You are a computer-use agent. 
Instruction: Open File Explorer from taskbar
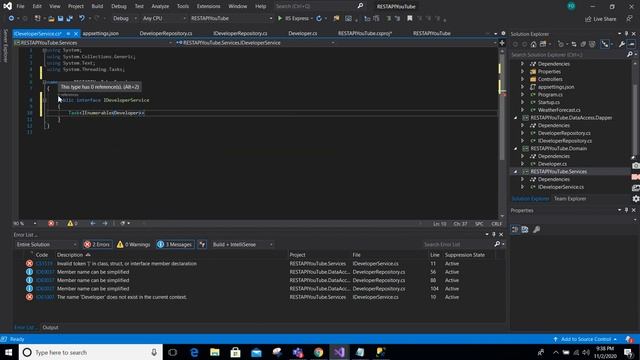pyautogui.click(x=215, y=352)
